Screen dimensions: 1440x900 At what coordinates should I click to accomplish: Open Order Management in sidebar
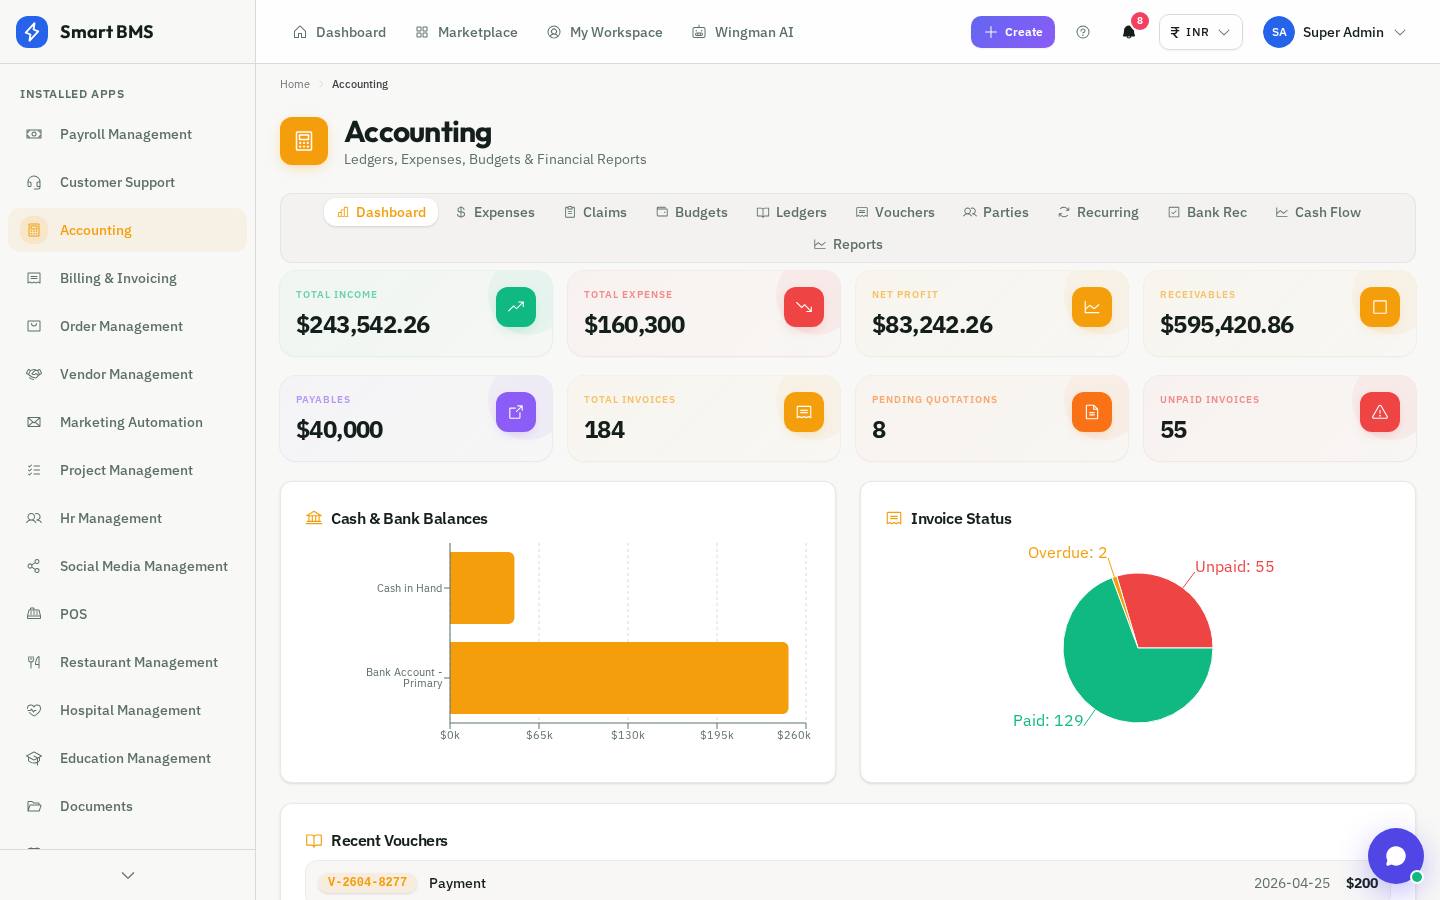tap(127, 326)
